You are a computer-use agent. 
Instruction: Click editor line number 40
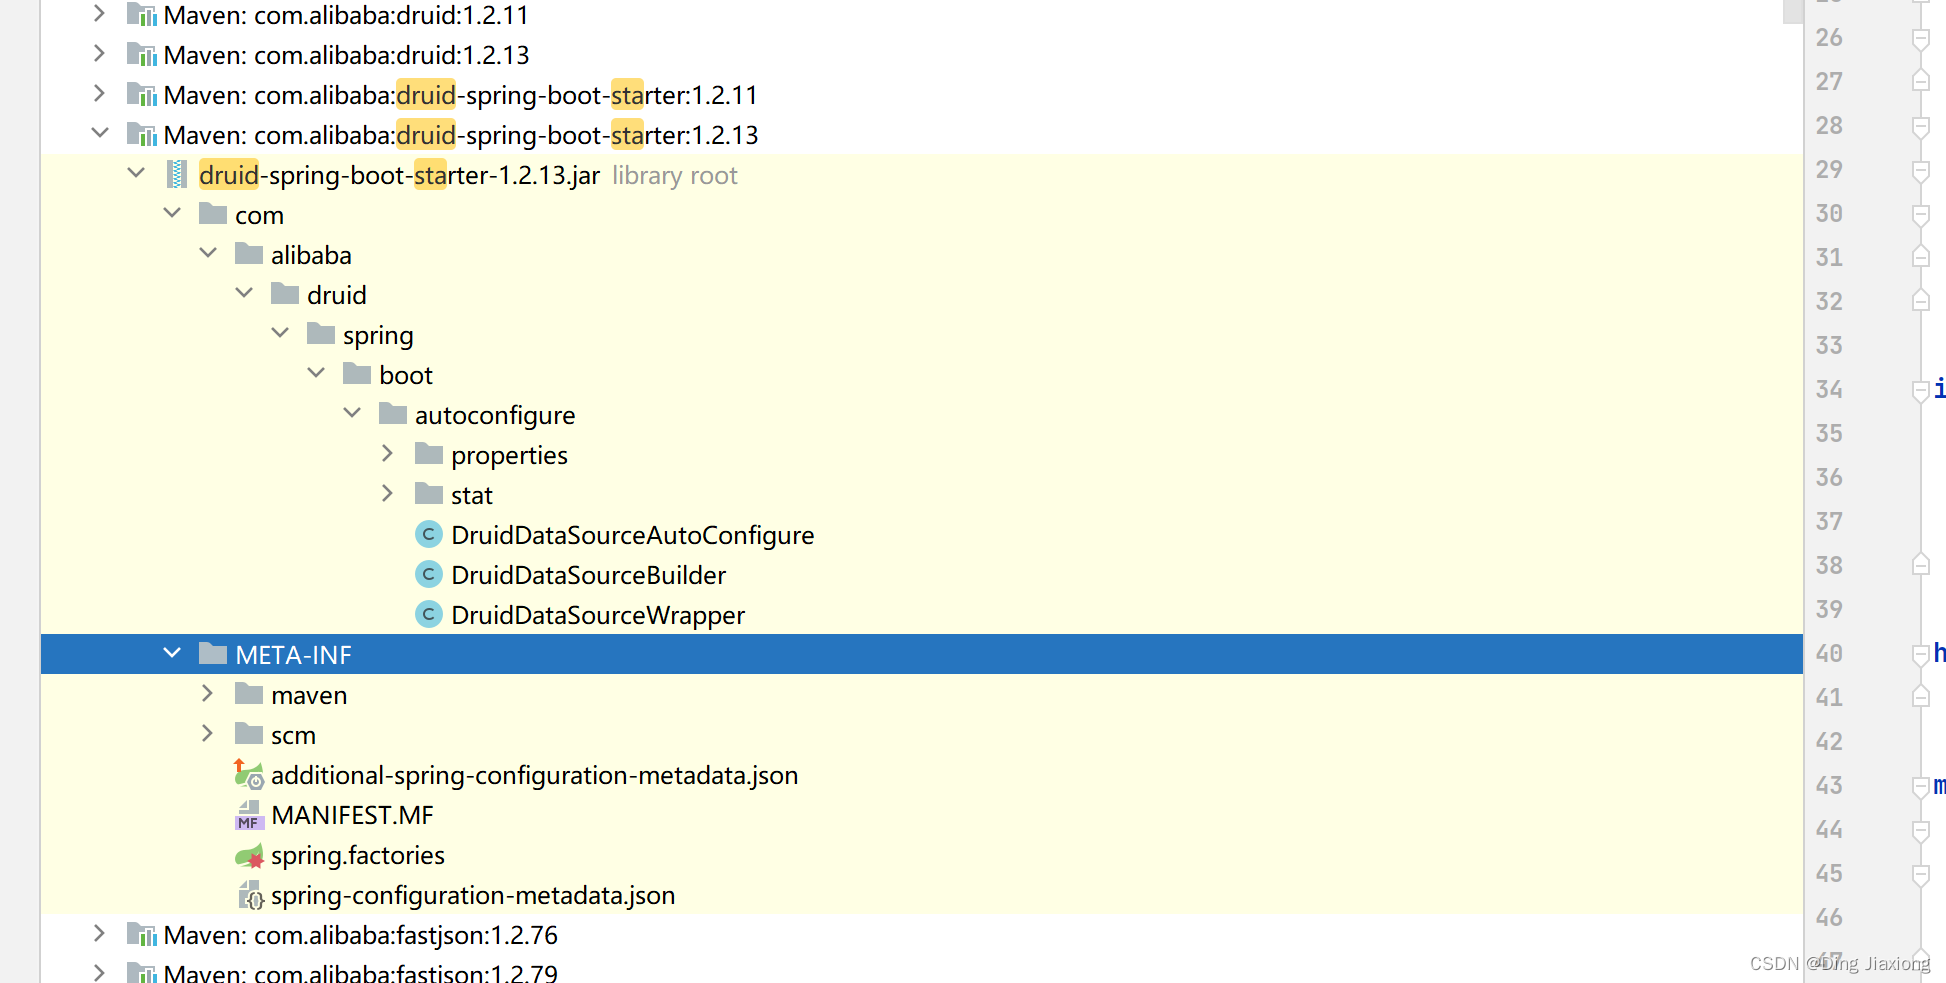(x=1829, y=653)
